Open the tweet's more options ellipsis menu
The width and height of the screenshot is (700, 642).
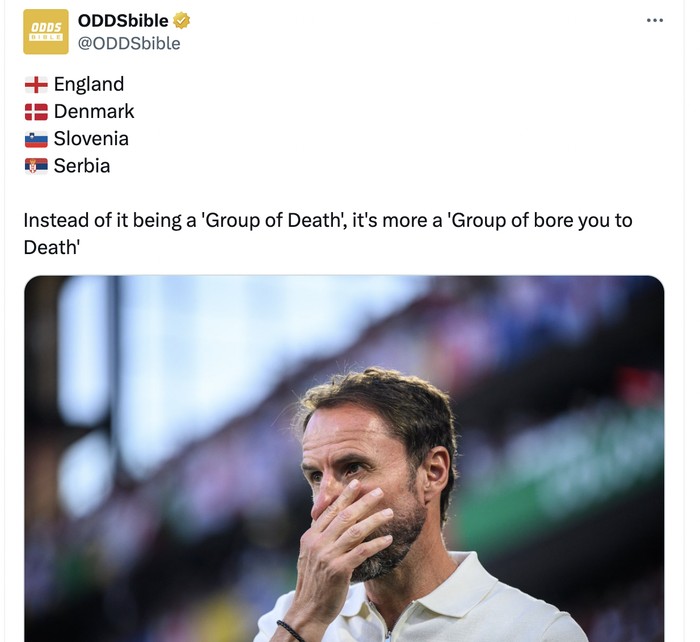coord(655,21)
